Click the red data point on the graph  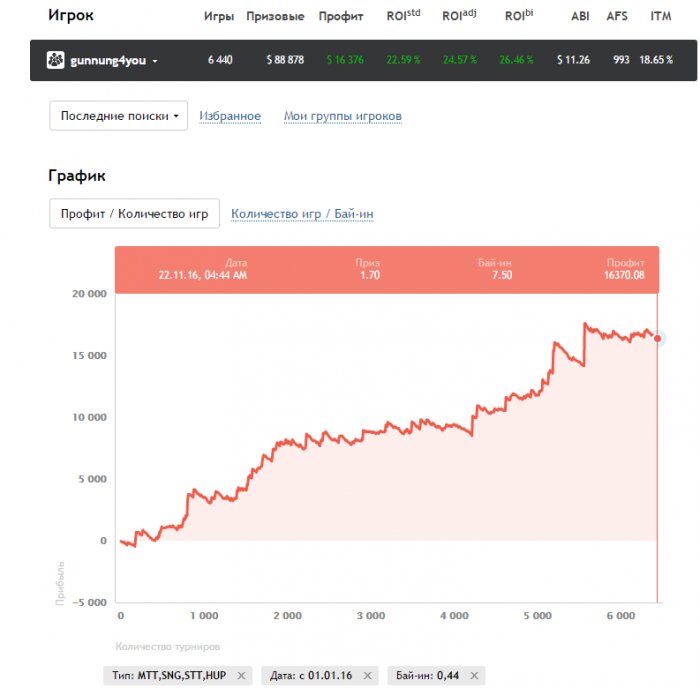[x=657, y=339]
